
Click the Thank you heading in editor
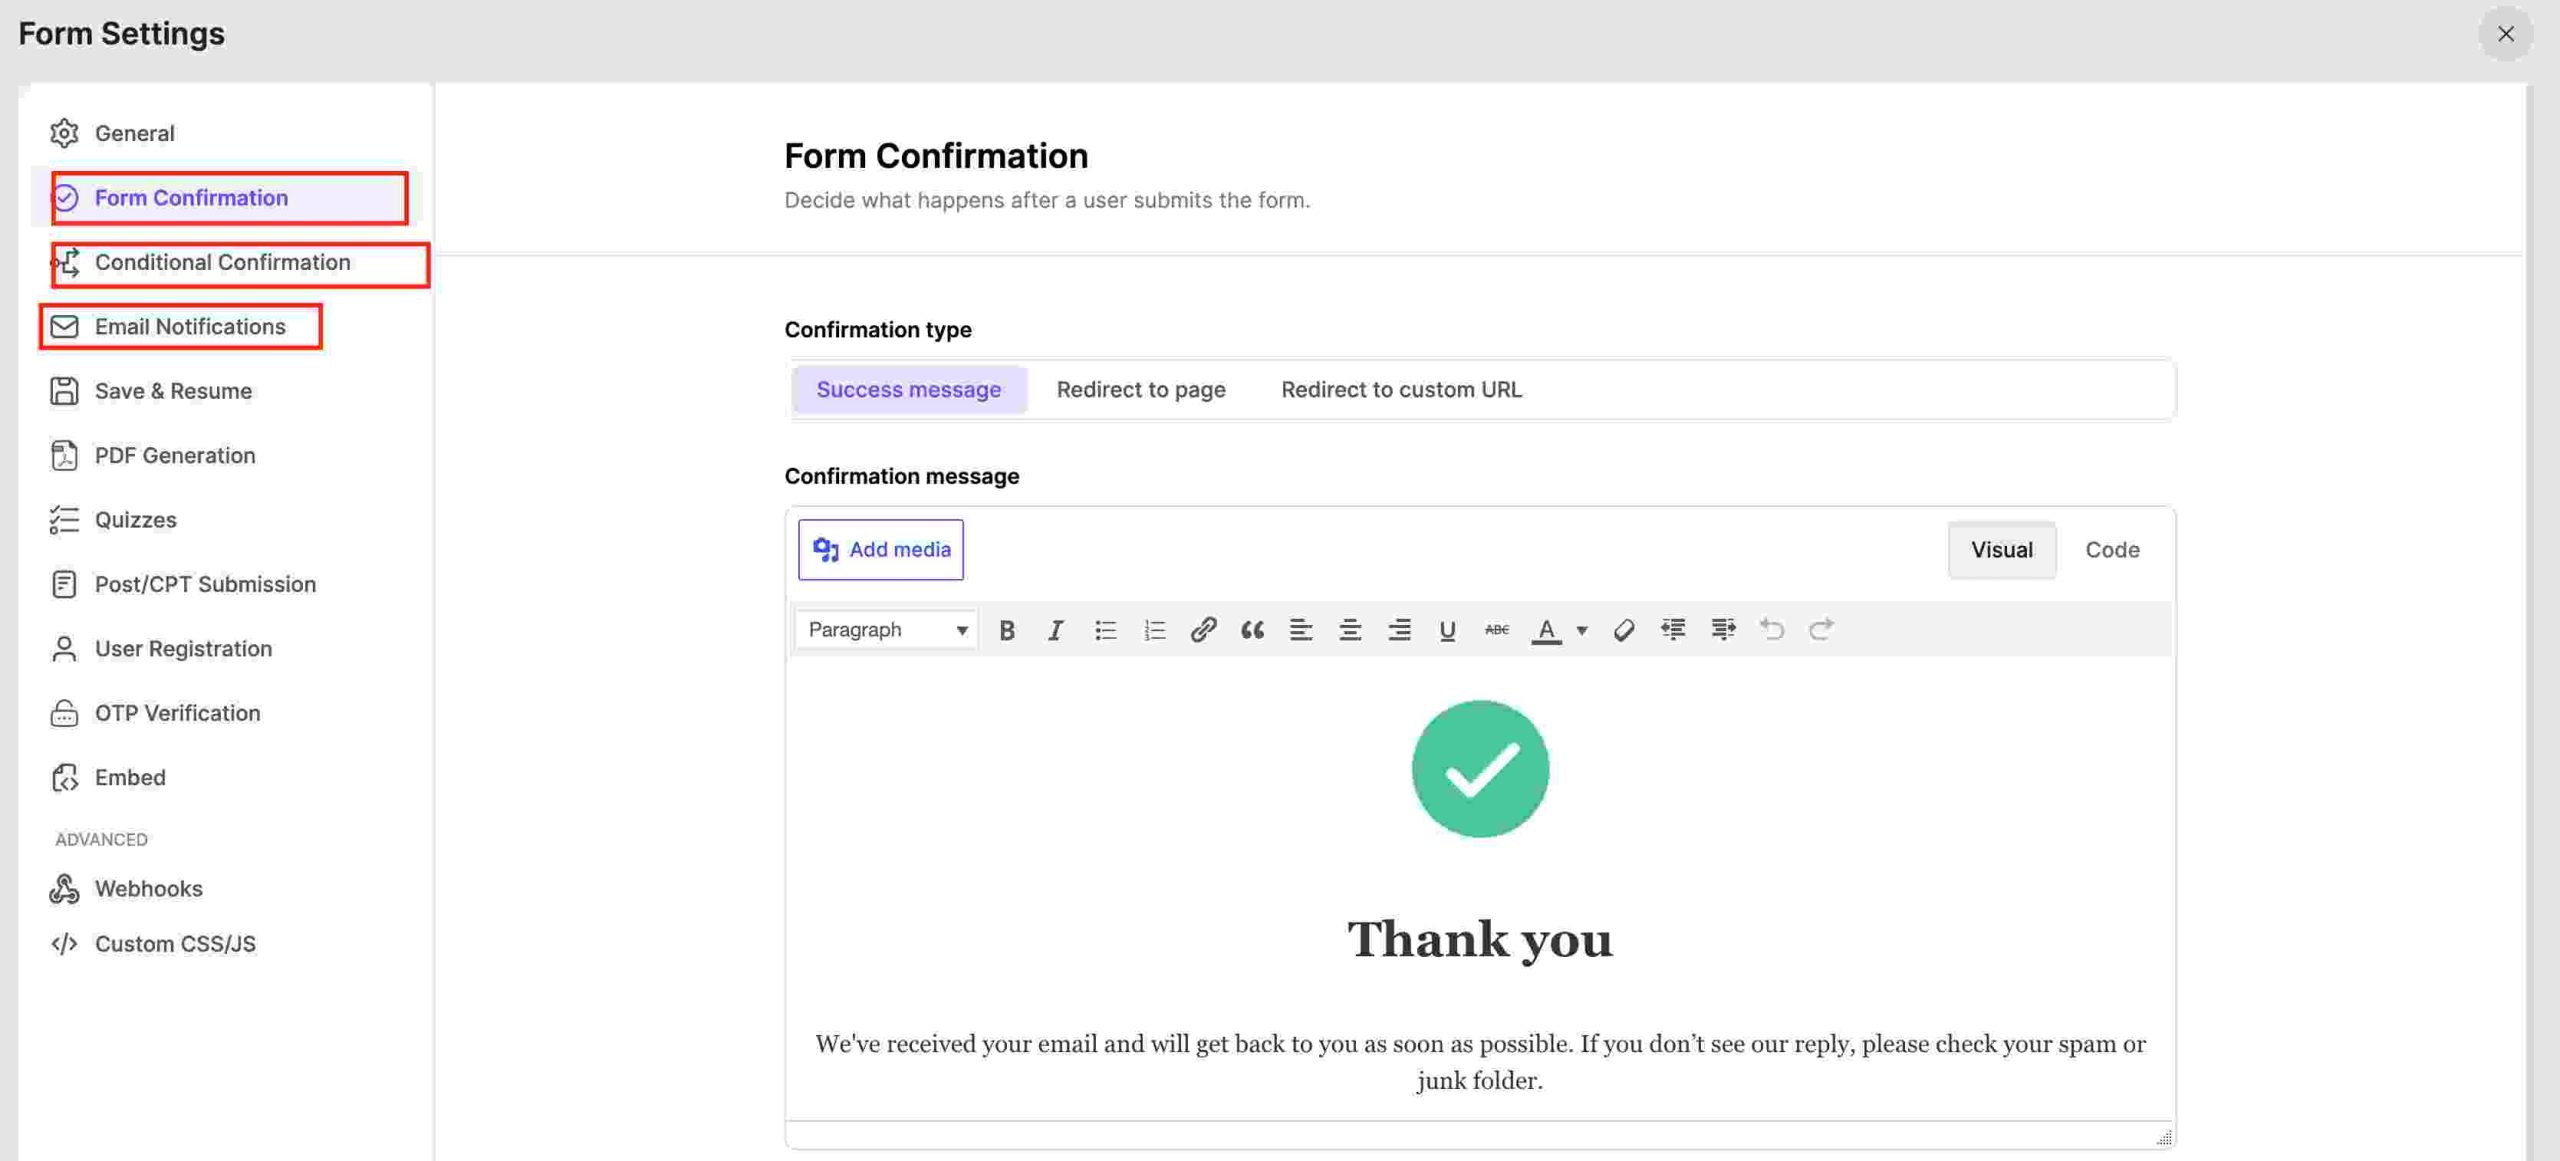(1480, 939)
